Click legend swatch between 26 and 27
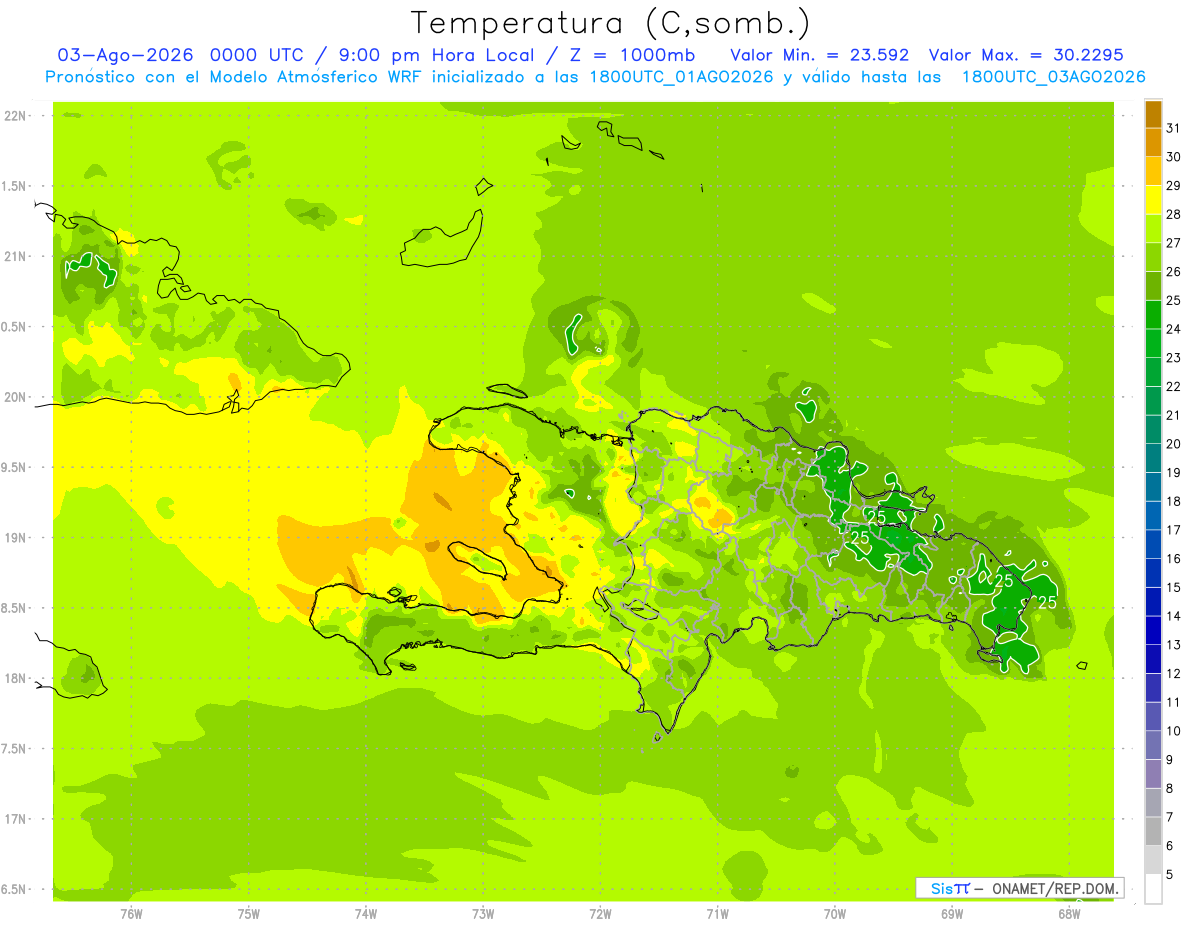This screenshot has width=1200, height=927. [1153, 258]
